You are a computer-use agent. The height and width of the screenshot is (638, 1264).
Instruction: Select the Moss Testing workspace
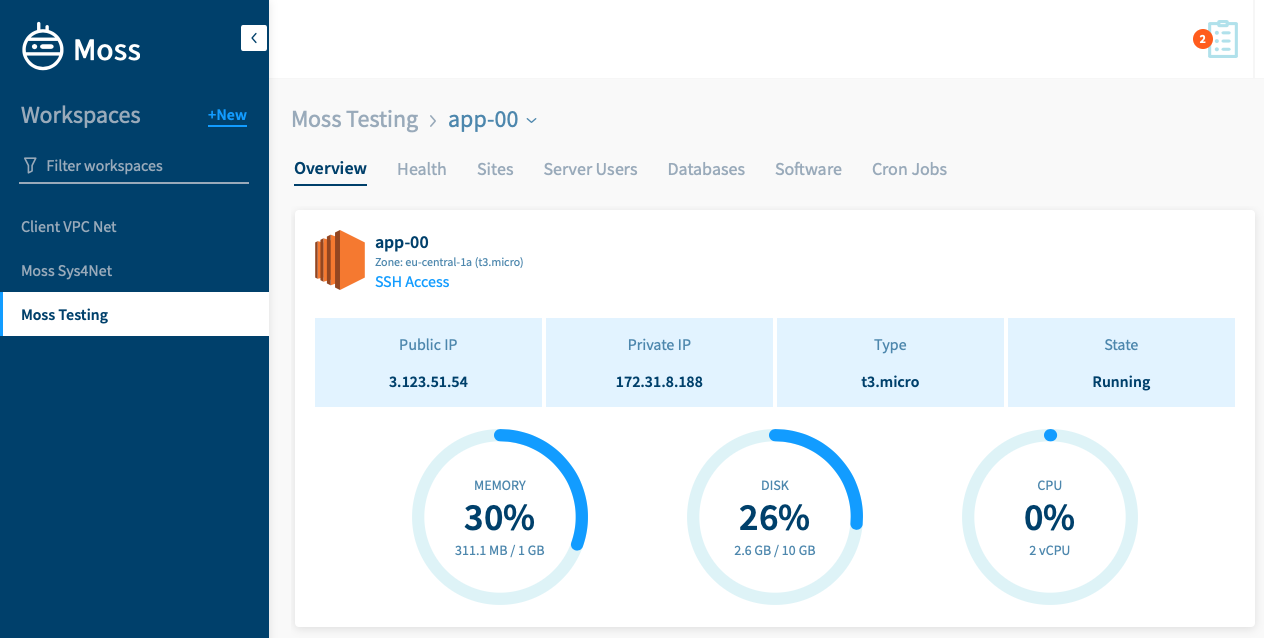135,314
